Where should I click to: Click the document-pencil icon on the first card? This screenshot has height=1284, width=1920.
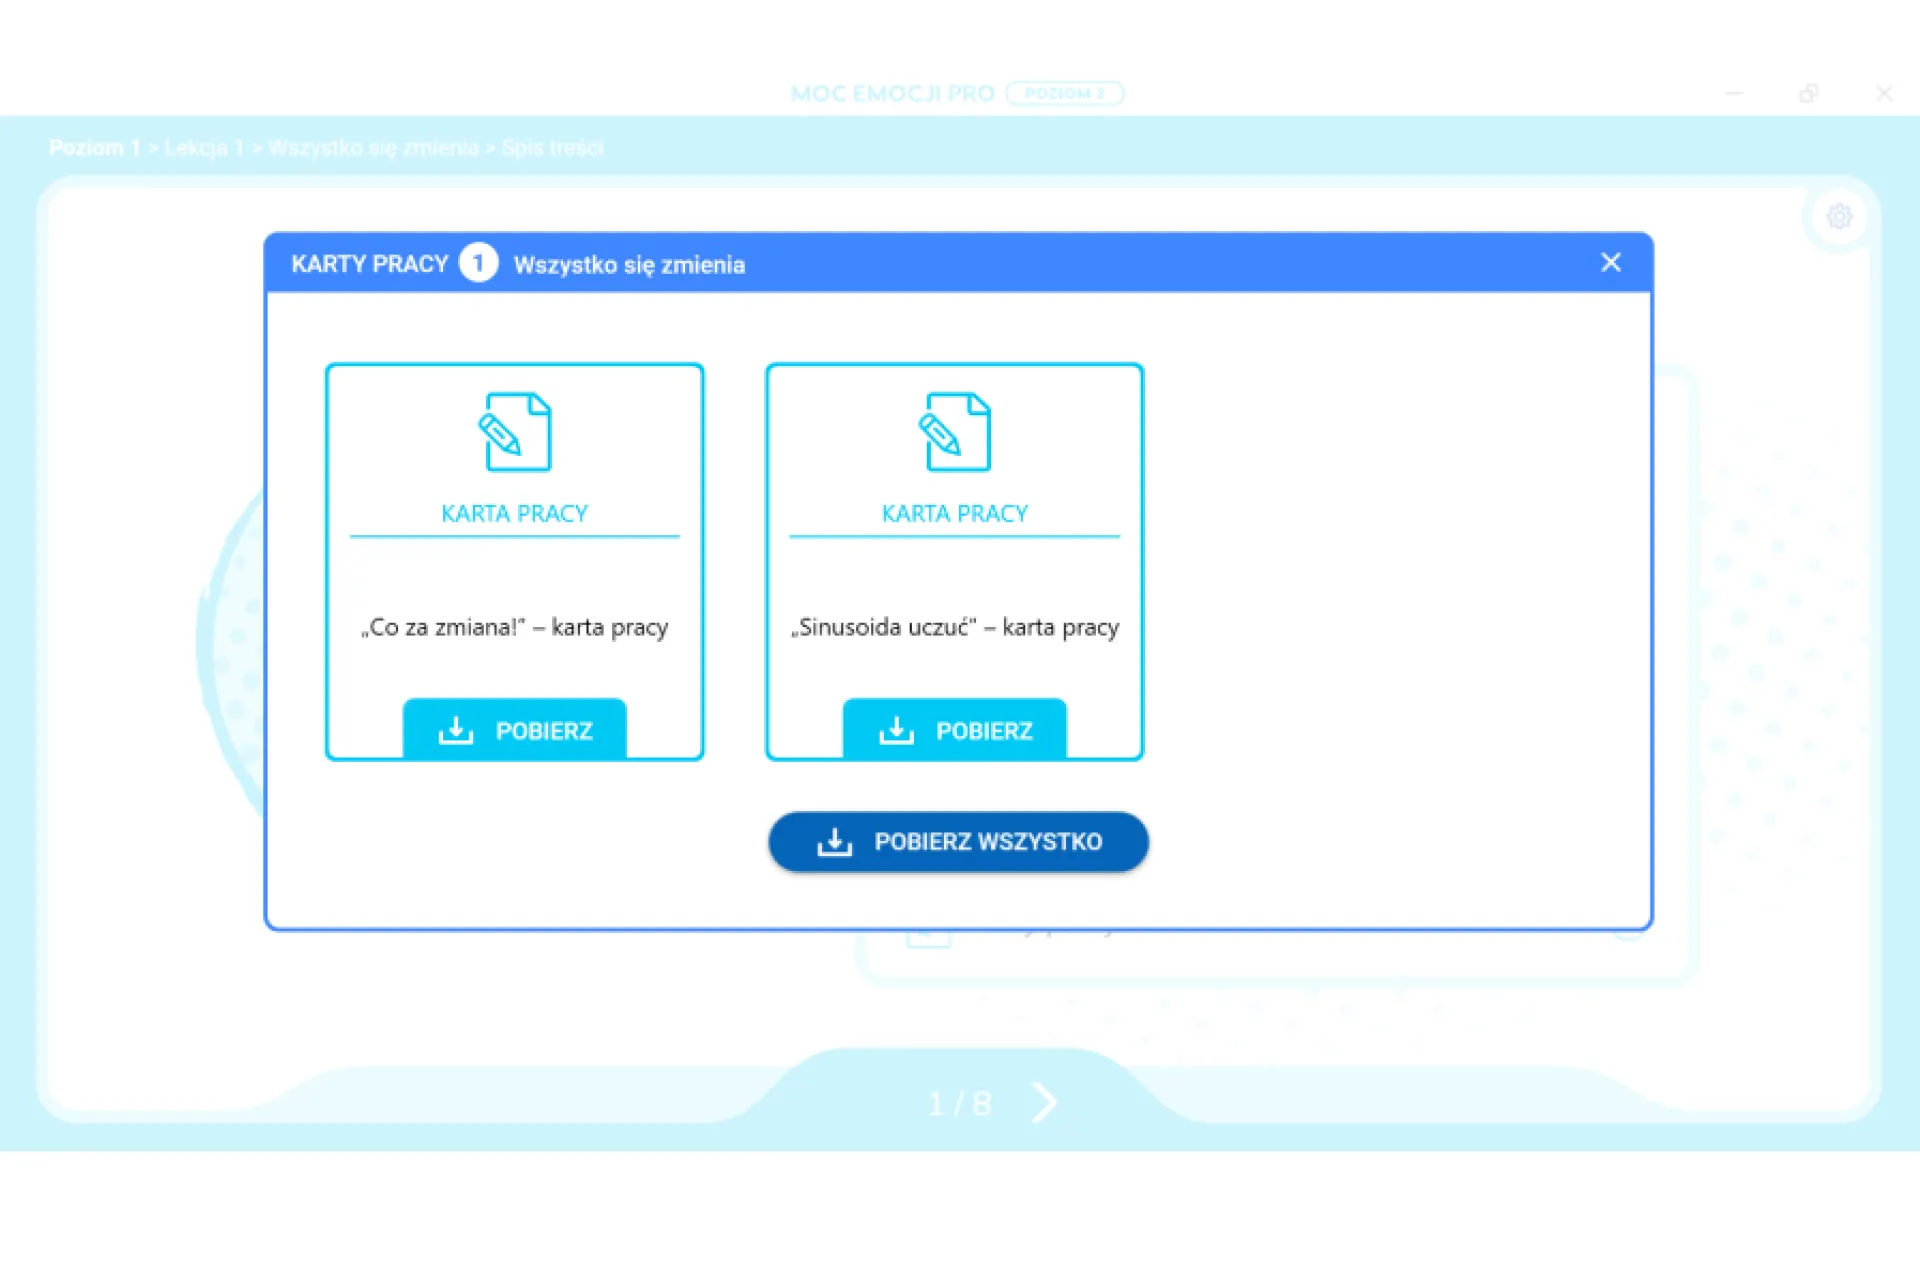click(x=514, y=432)
